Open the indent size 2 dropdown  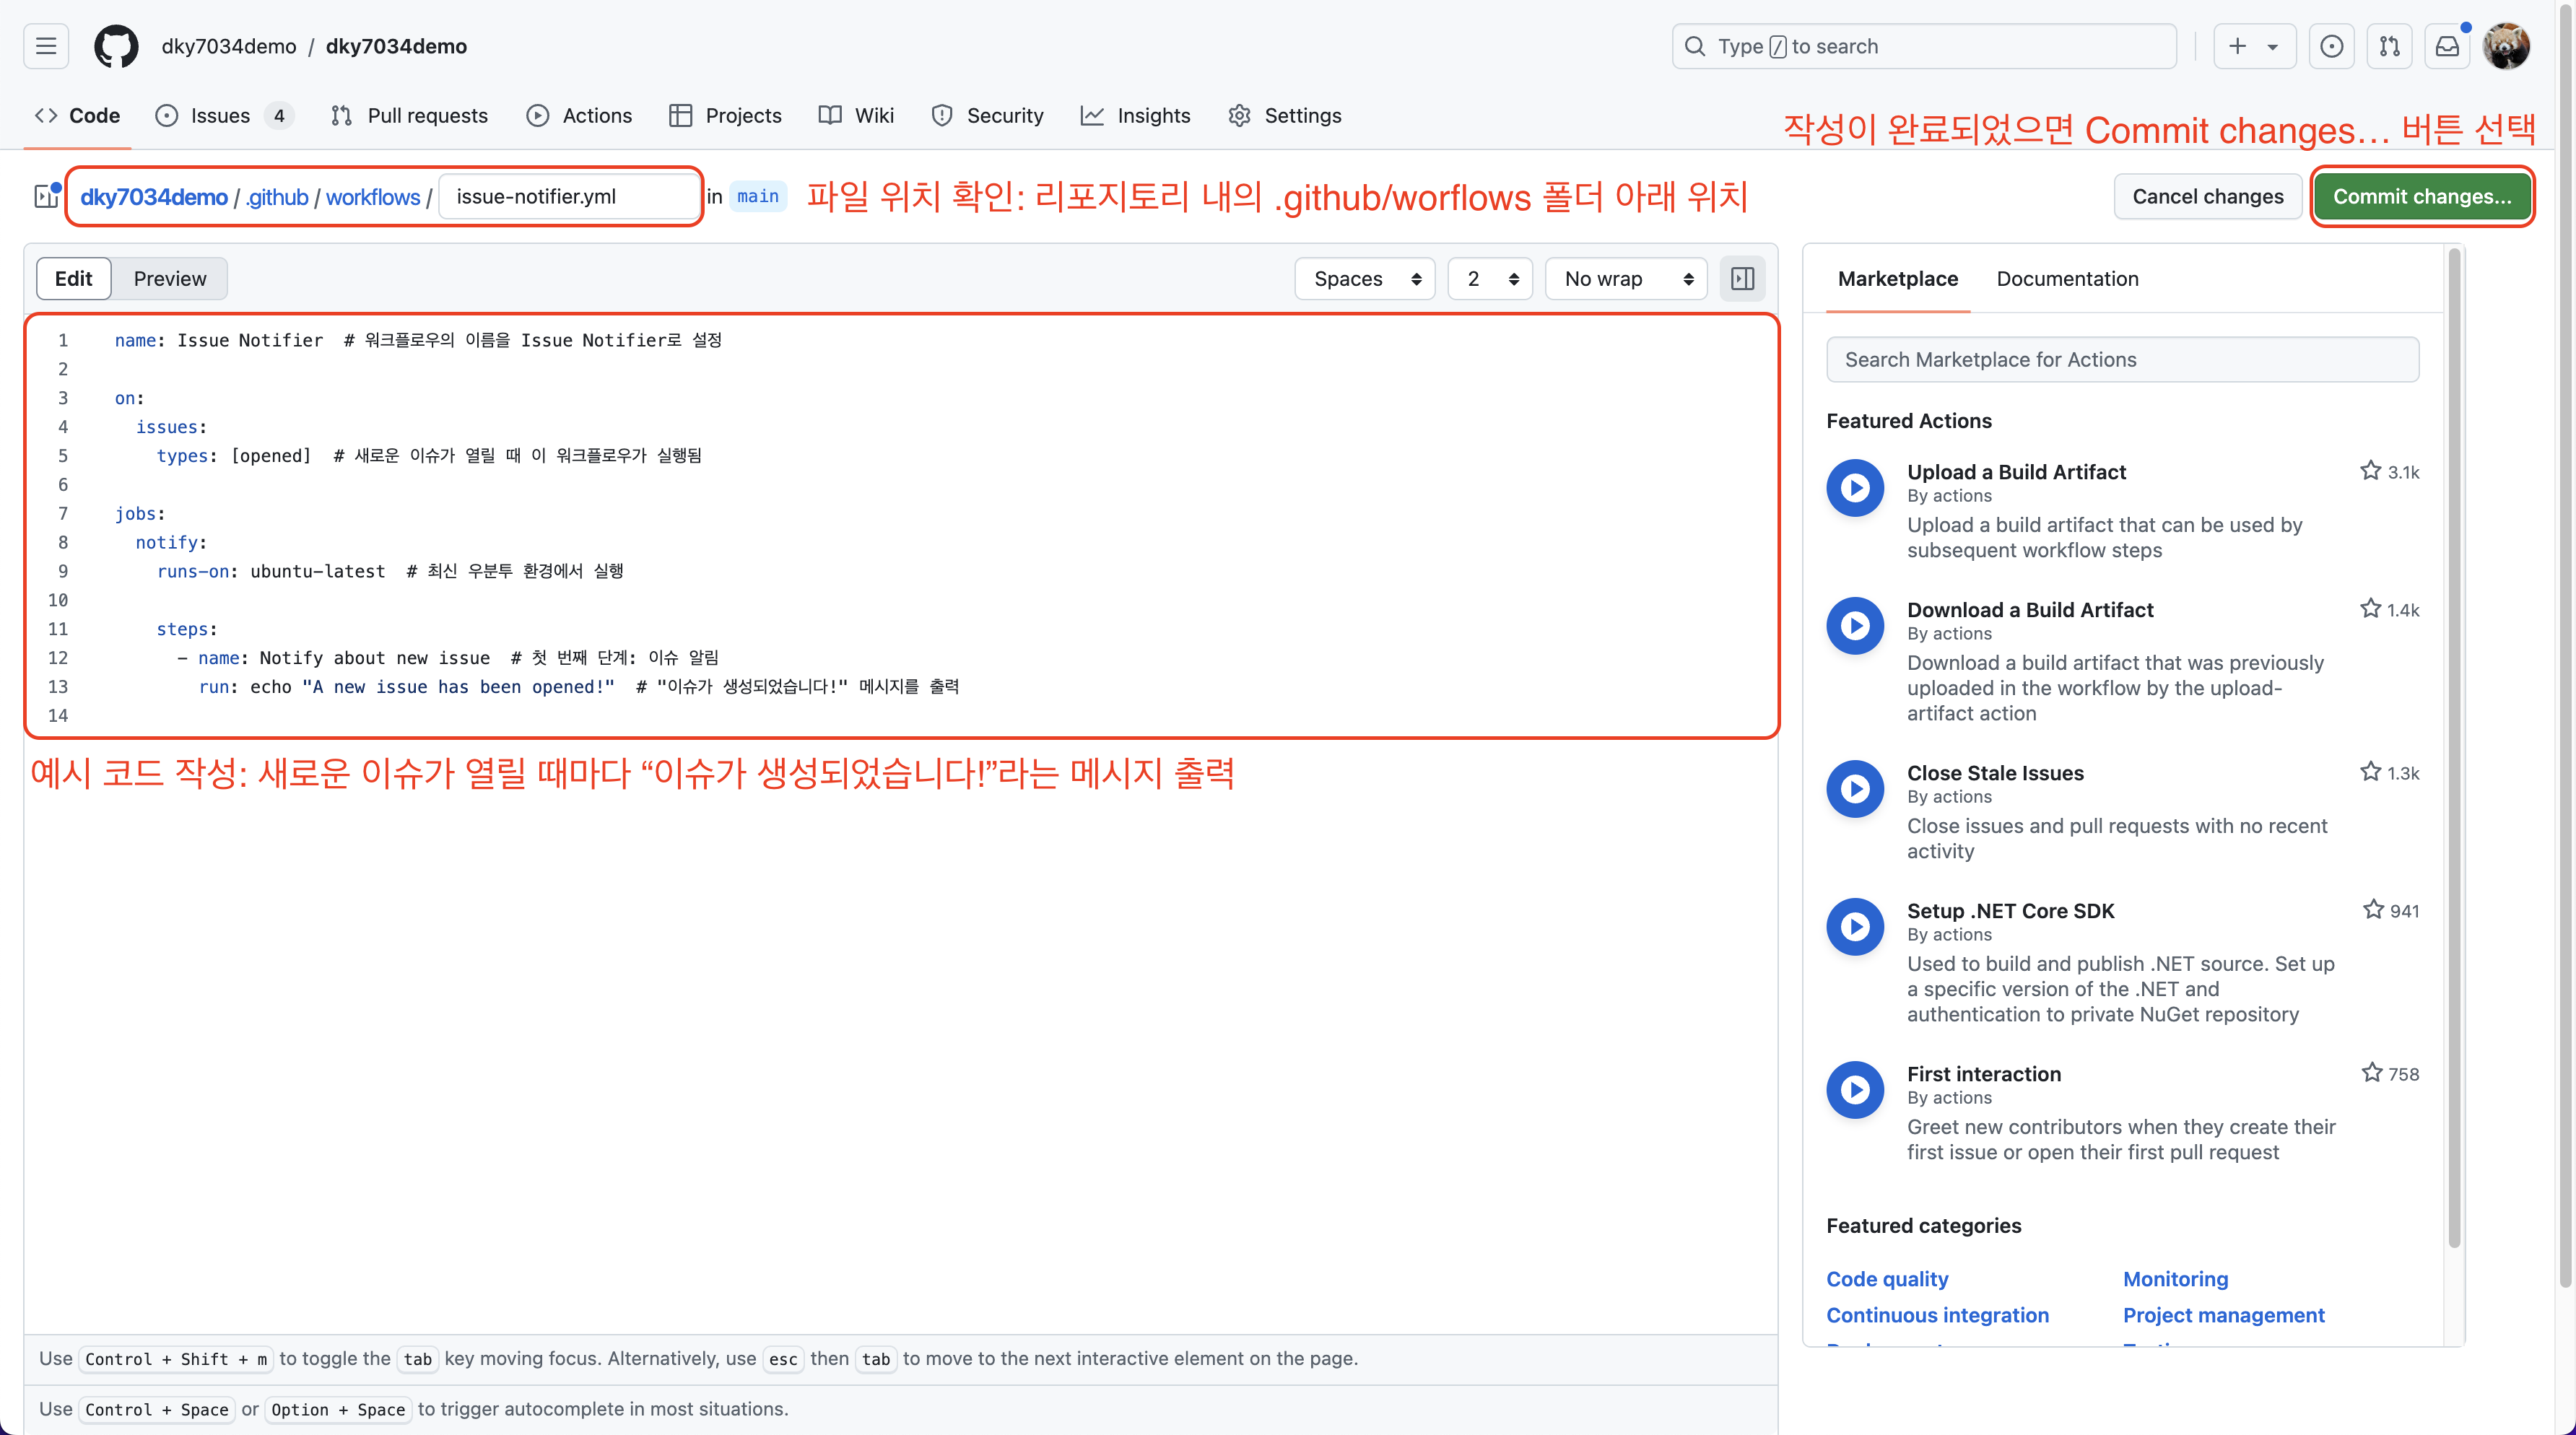coord(1490,279)
